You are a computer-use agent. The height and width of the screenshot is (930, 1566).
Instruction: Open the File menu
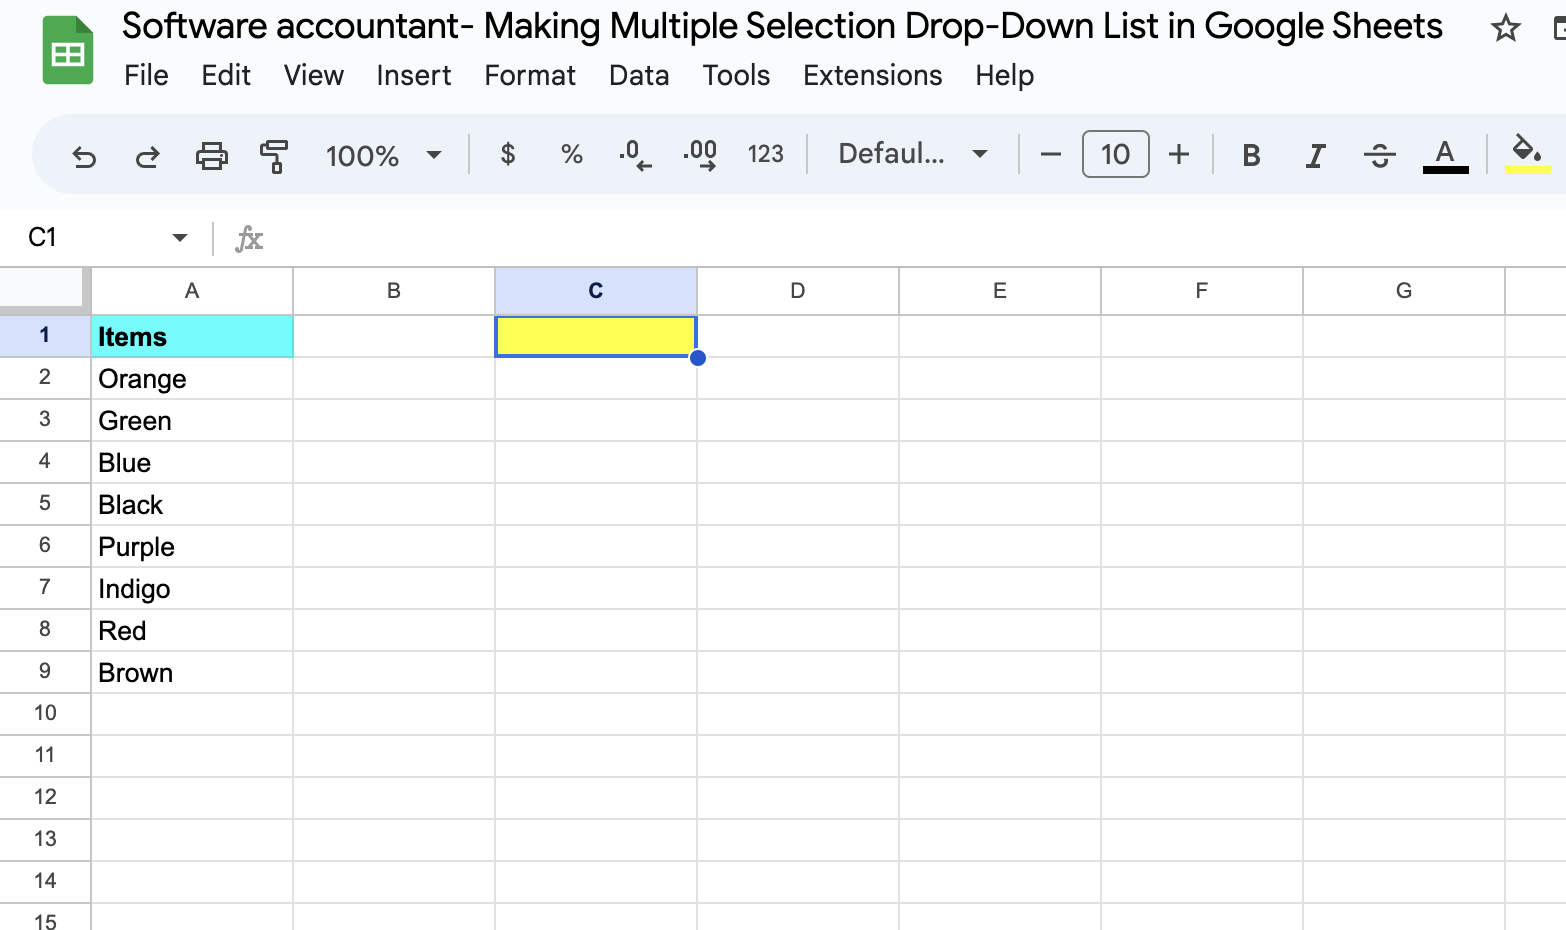[x=146, y=75]
